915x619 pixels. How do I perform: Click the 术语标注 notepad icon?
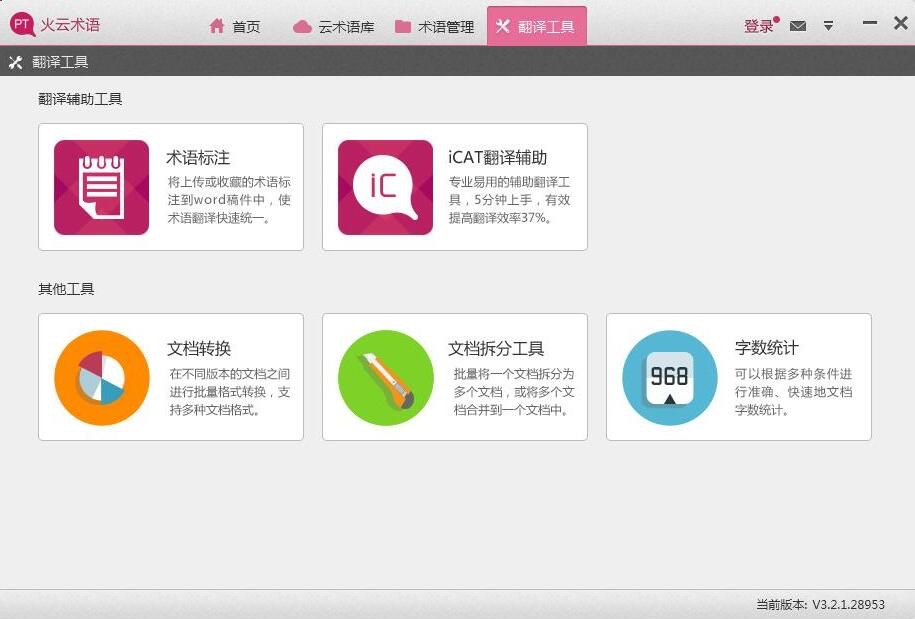click(x=101, y=187)
